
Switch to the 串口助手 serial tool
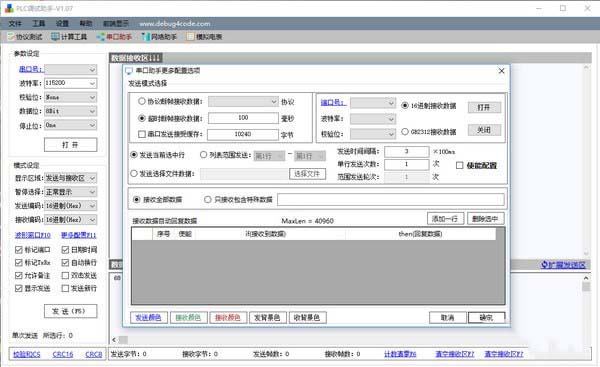pos(114,37)
